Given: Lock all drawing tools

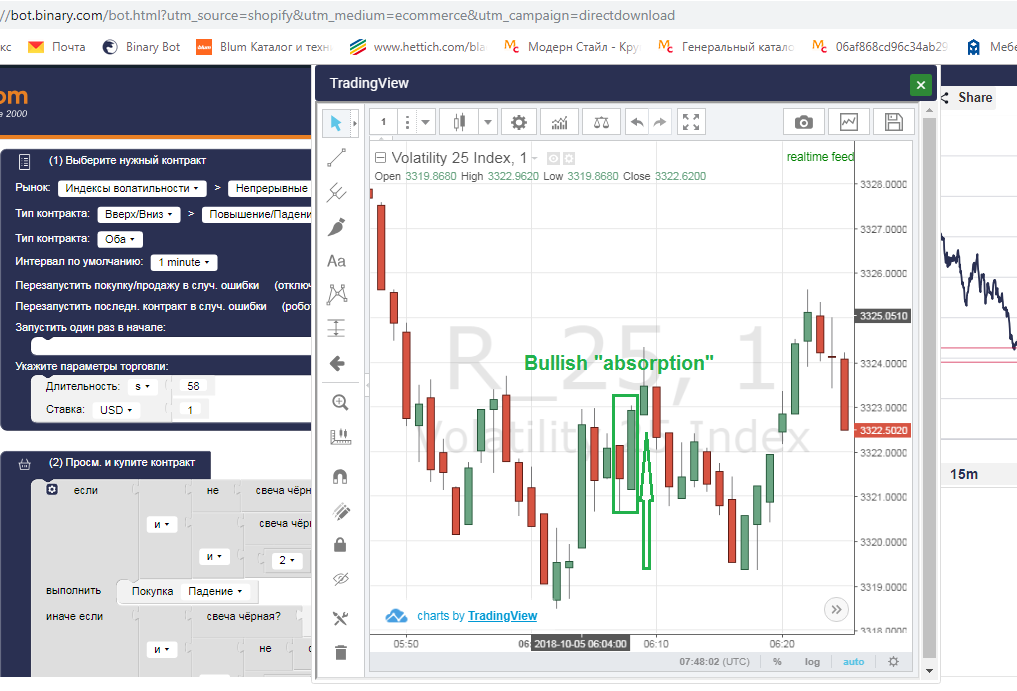Looking at the screenshot, I should coord(340,544).
